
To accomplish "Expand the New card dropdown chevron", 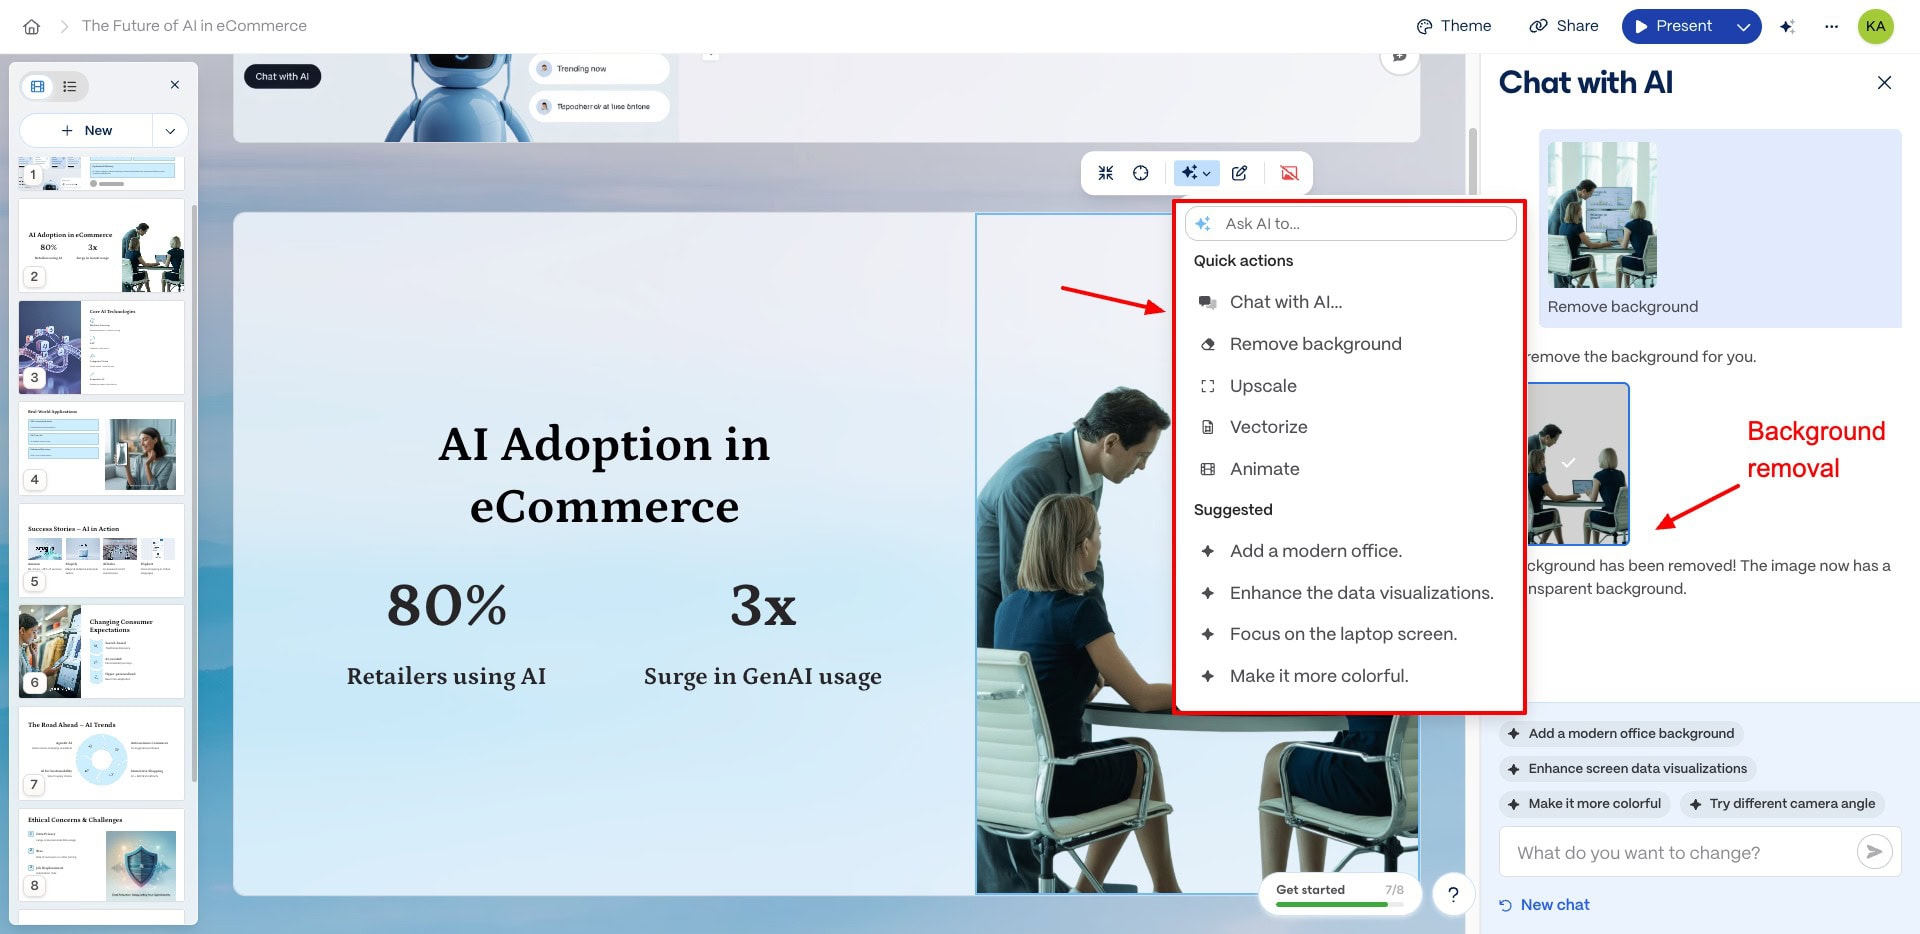I will coord(170,131).
